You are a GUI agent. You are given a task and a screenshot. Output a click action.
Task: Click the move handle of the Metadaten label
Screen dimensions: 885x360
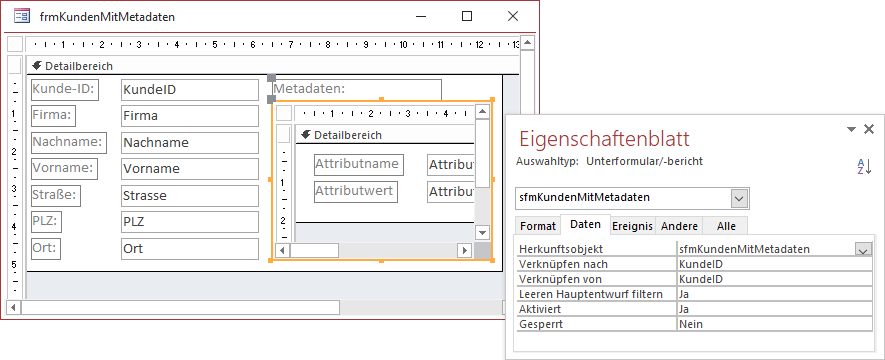tap(271, 78)
